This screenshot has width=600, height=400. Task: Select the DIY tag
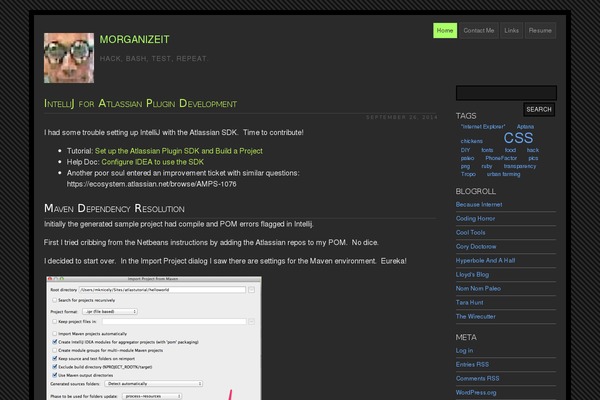point(465,150)
